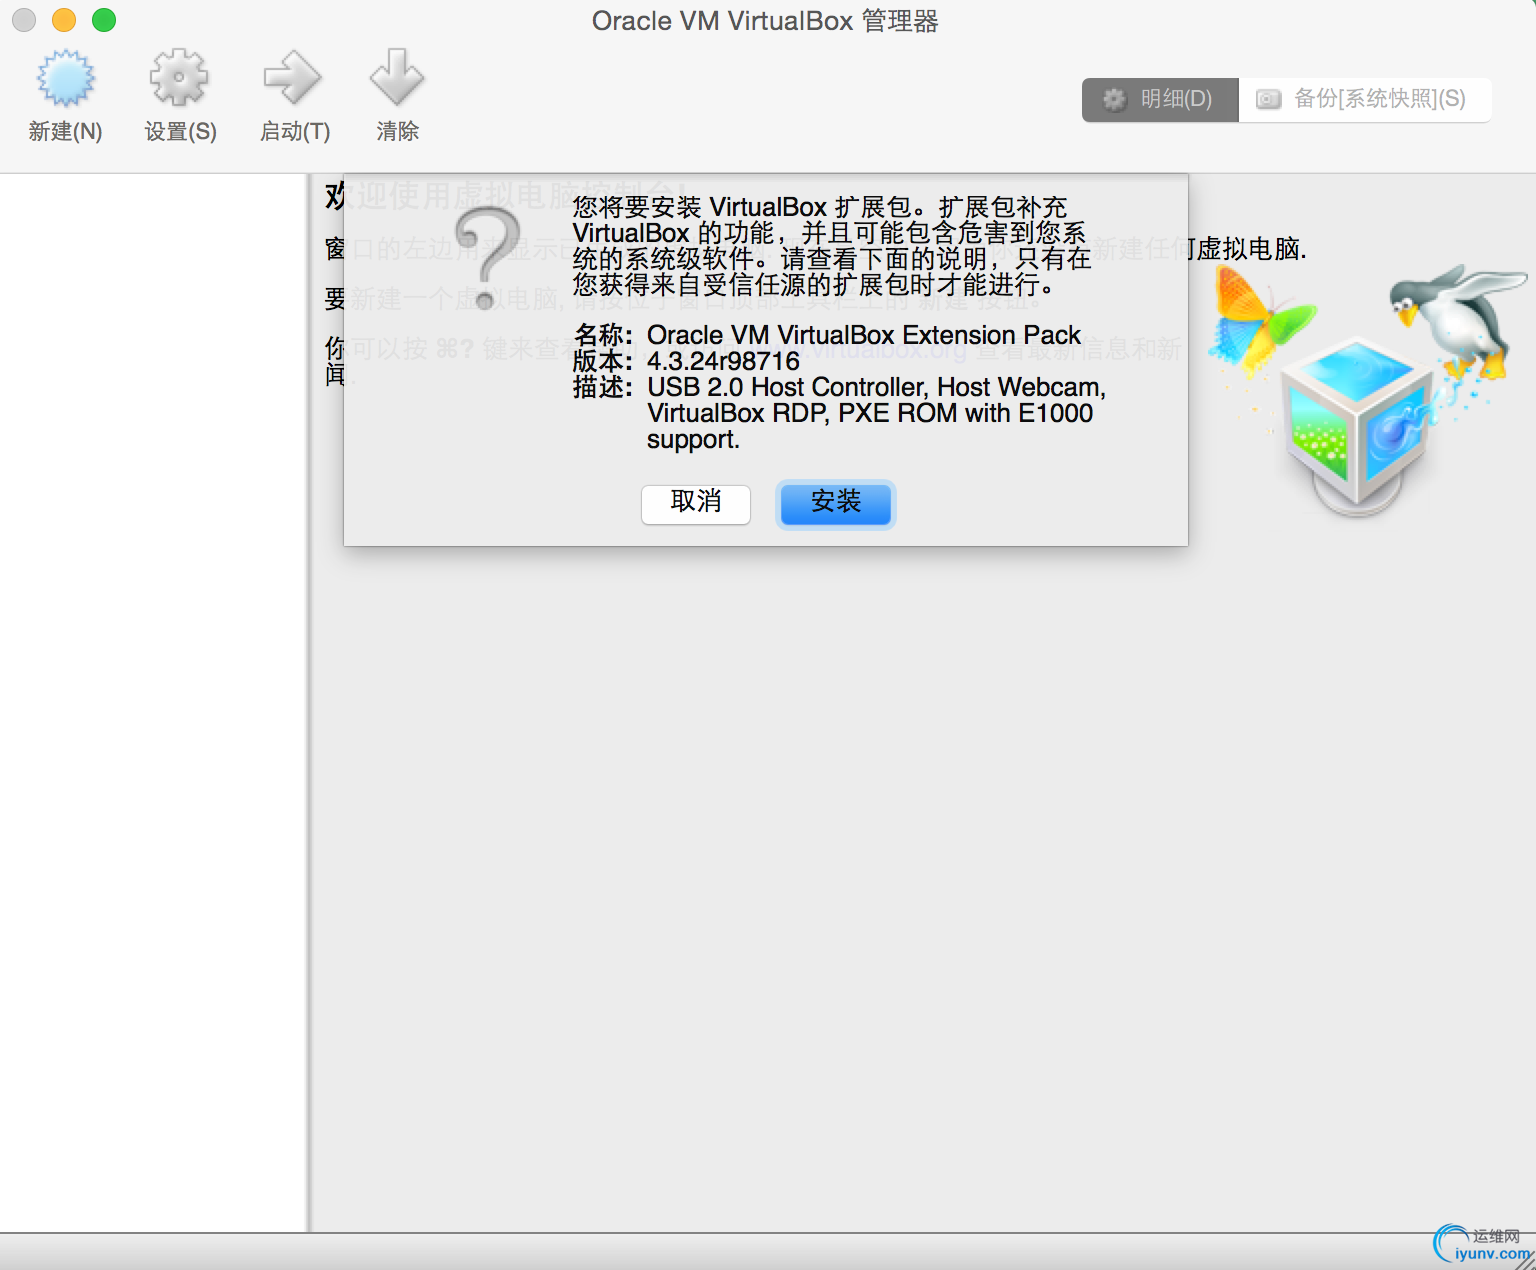Click the Install (安装) button
The width and height of the screenshot is (1536, 1270).
[x=836, y=503]
